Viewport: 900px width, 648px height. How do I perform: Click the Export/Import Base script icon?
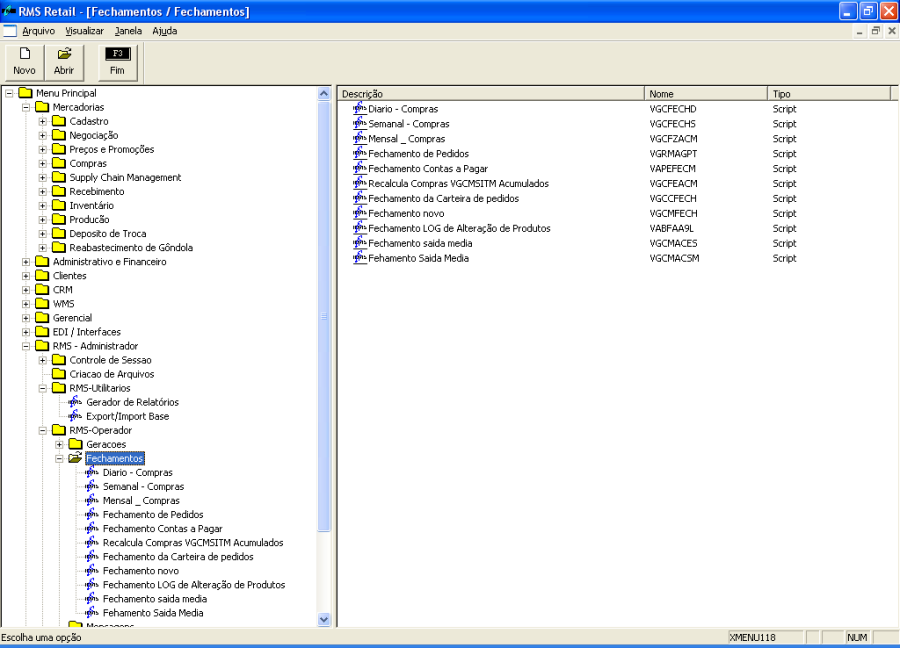tap(75, 416)
